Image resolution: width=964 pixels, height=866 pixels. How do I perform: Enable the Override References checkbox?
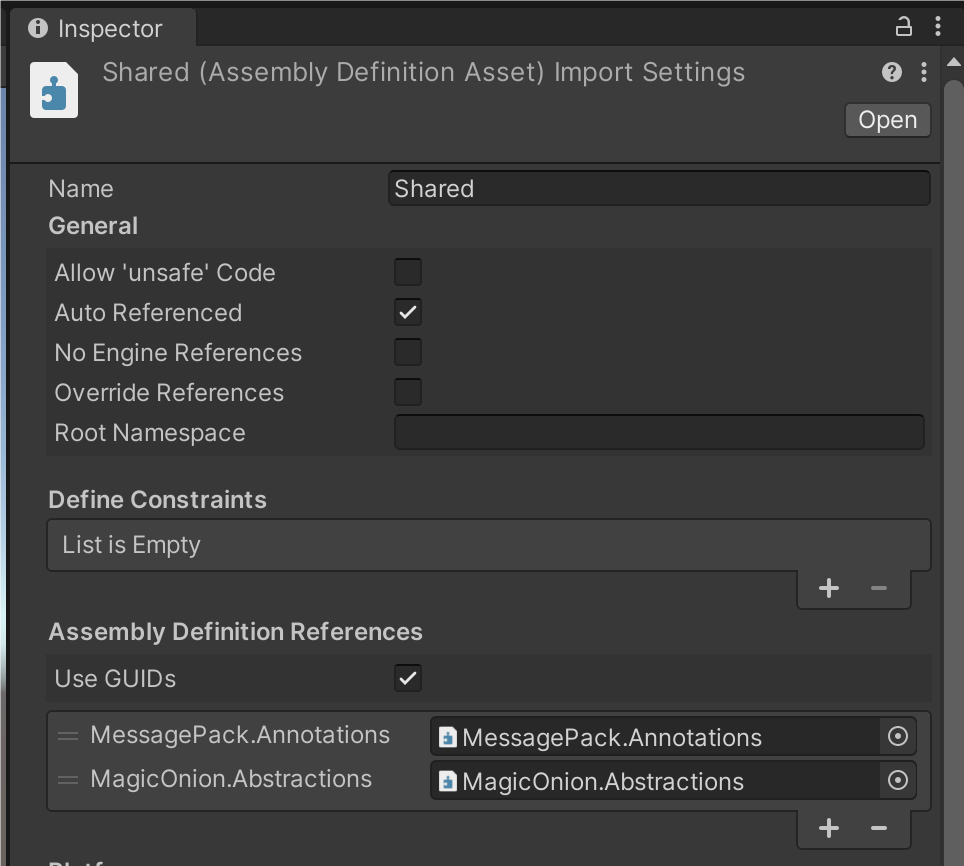(408, 392)
